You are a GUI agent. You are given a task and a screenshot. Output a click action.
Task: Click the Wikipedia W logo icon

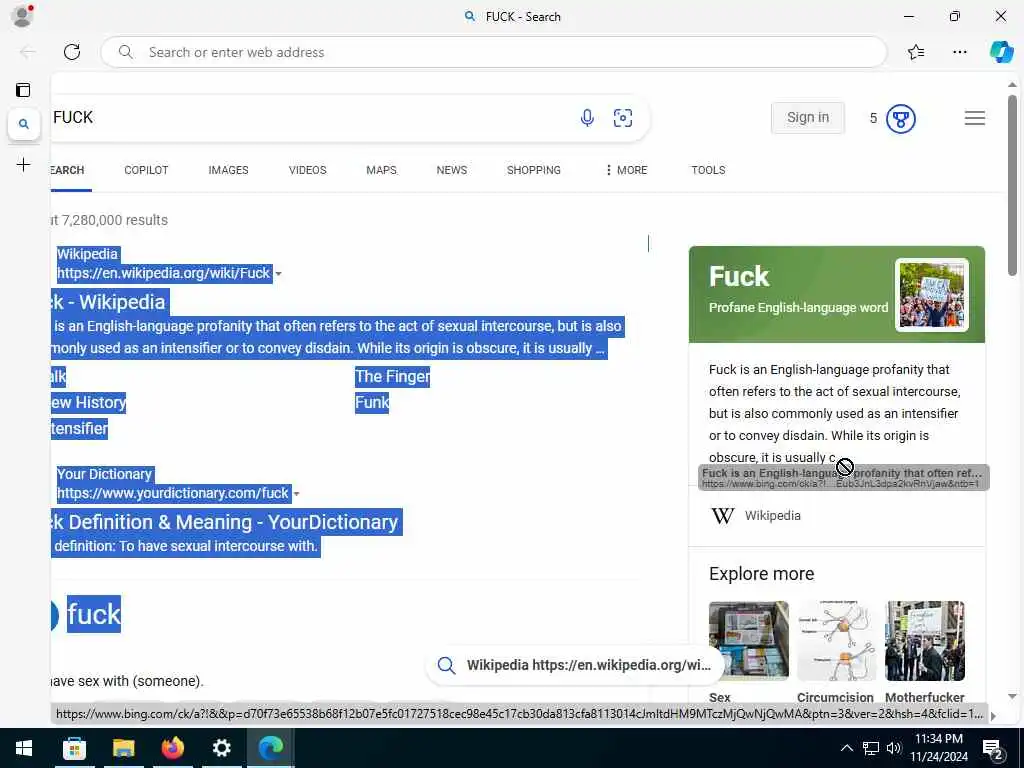coord(722,516)
